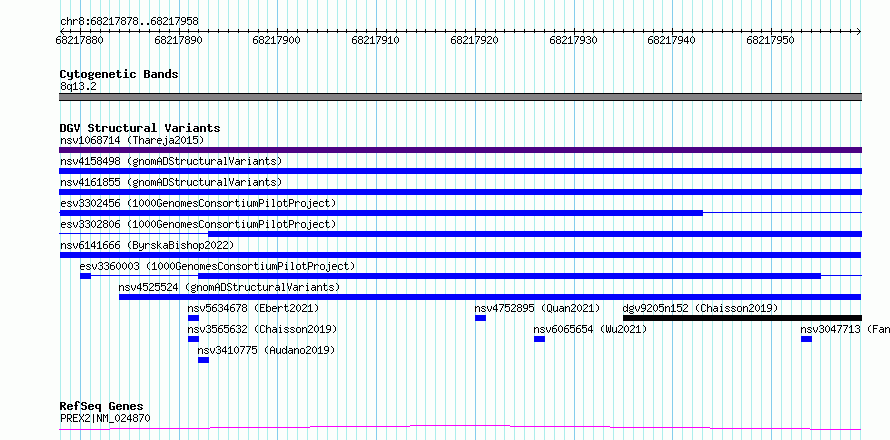Screen dimensions: 890x440
Task: Select the small blue nsv6065654 marker
Action: [x=539, y=339]
